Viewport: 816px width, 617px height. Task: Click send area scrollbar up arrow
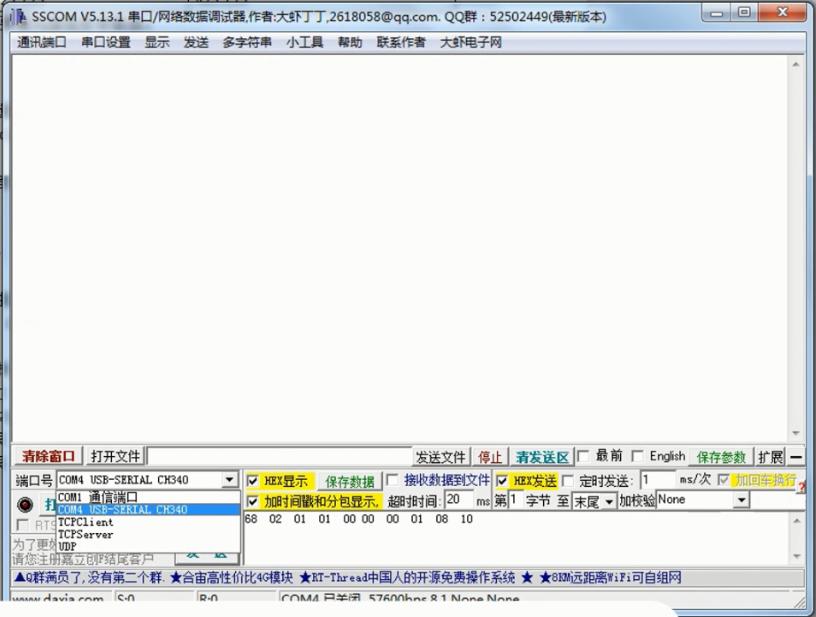(x=796, y=520)
